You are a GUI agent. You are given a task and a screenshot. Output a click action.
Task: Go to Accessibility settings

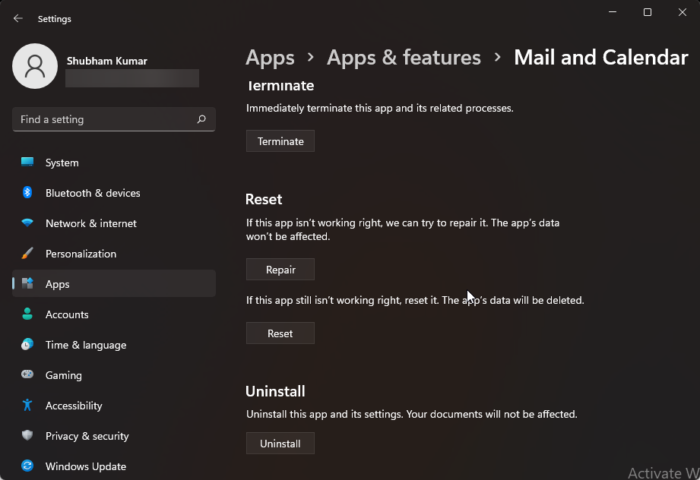tap(114, 405)
